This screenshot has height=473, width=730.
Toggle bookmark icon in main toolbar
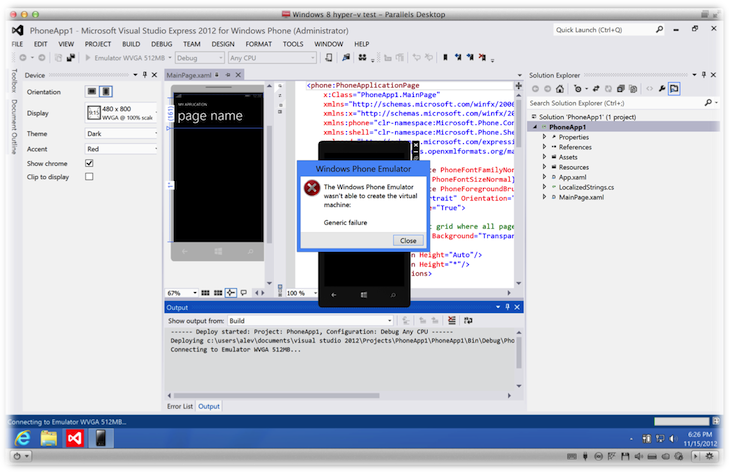click(x=445, y=58)
